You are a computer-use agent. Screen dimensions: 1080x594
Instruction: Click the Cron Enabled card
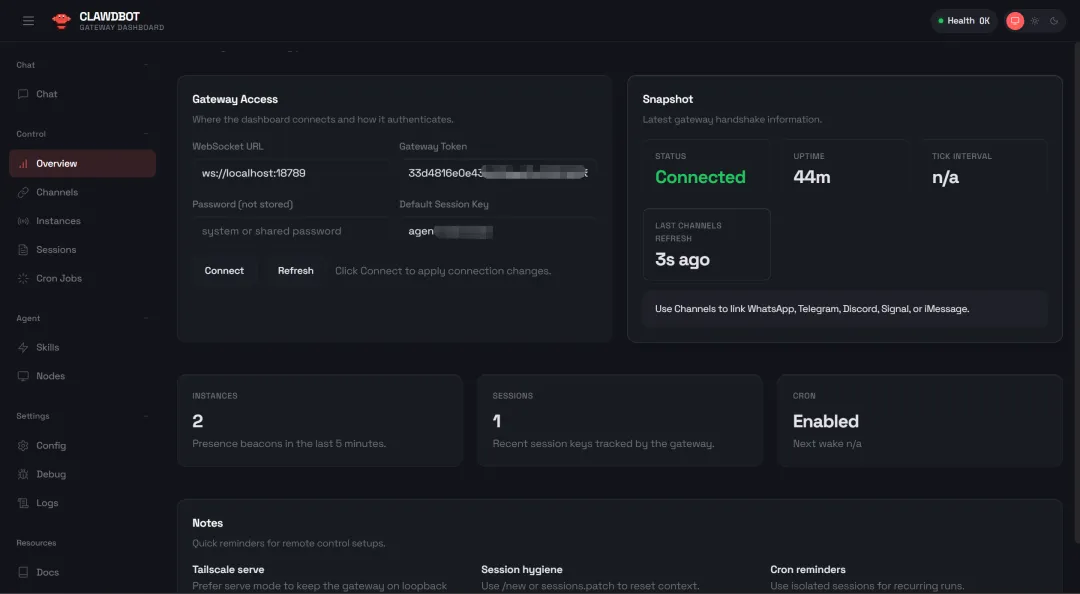920,420
